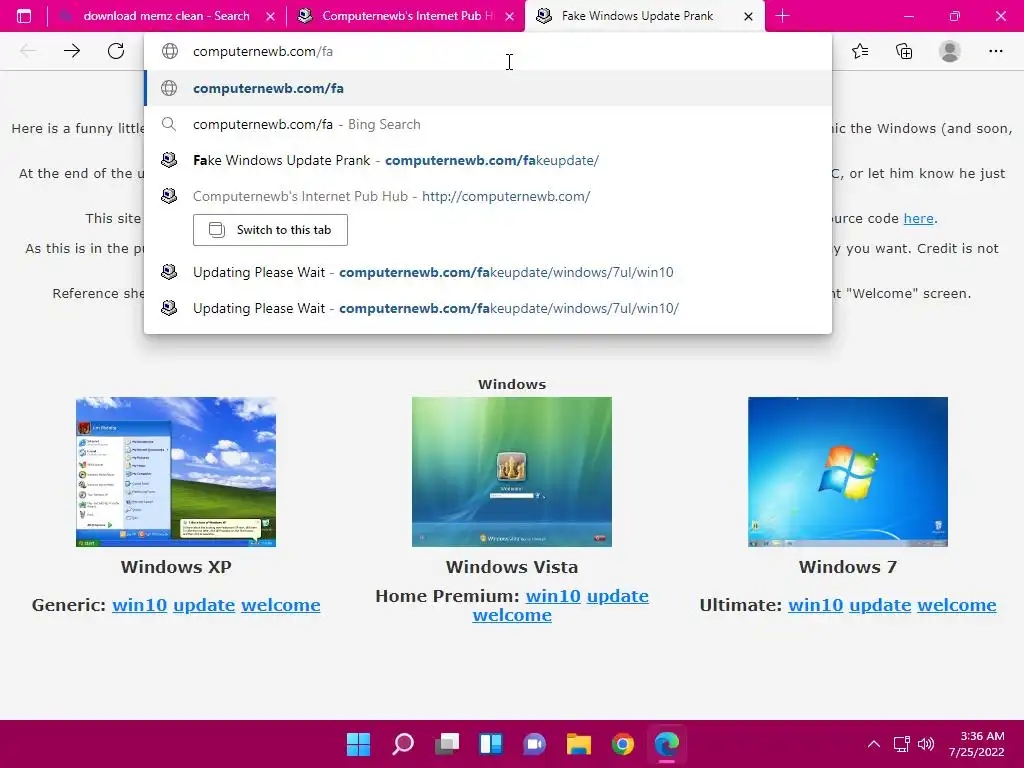Click Microsoft Edge taskbar icon
Image resolution: width=1024 pixels, height=768 pixels.
click(x=667, y=744)
